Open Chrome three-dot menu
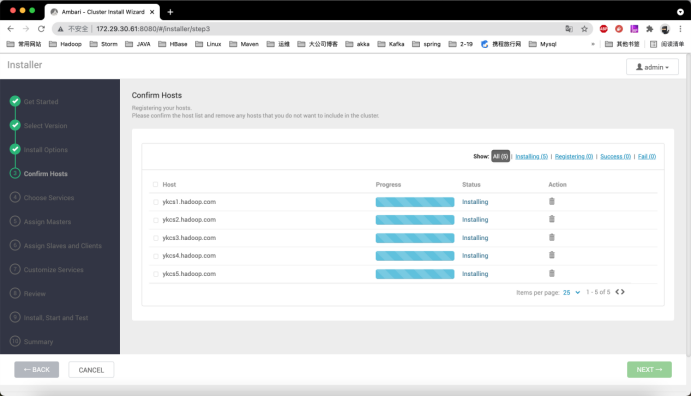Screen dimensions: 692x396 tap(681, 29)
